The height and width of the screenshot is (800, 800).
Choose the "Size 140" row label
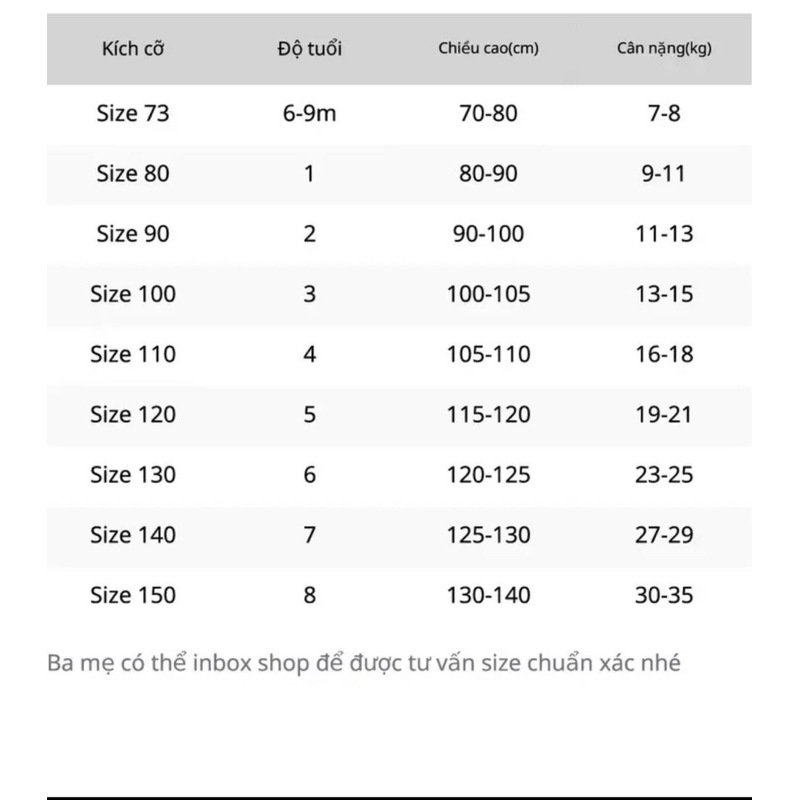[133, 535]
